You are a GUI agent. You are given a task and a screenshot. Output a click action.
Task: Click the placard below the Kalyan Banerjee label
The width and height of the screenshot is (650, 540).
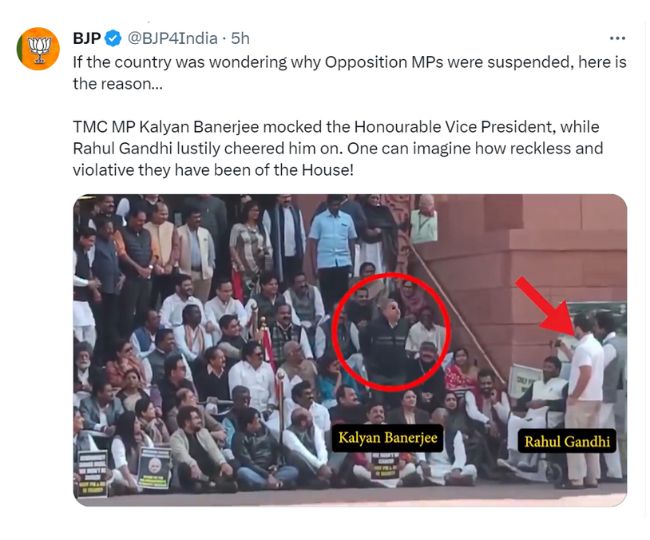(385, 466)
